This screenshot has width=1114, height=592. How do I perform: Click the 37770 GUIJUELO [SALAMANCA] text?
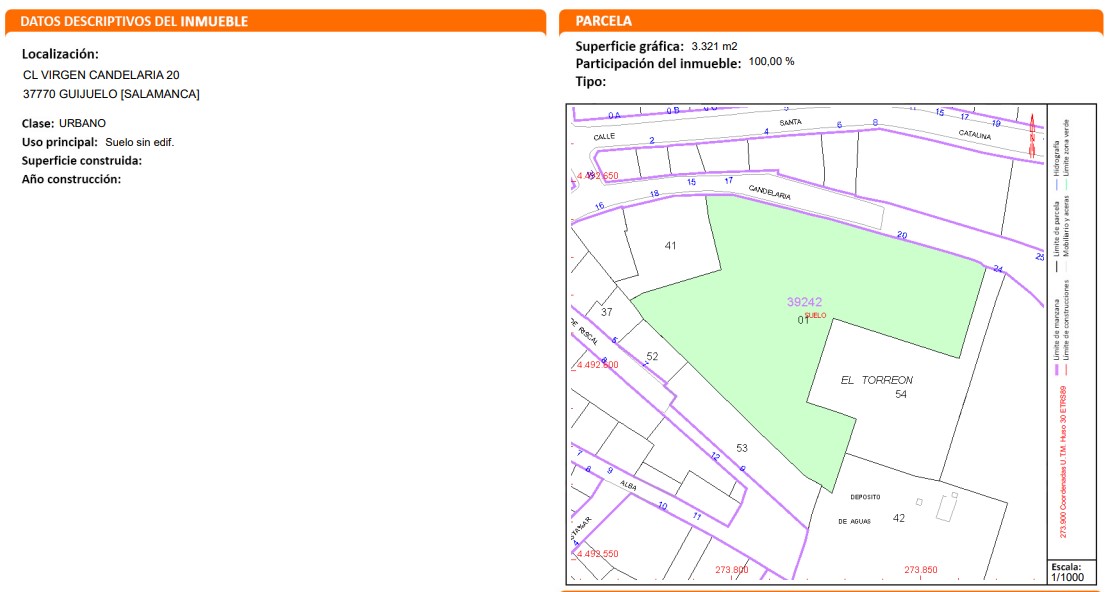[x=111, y=94]
